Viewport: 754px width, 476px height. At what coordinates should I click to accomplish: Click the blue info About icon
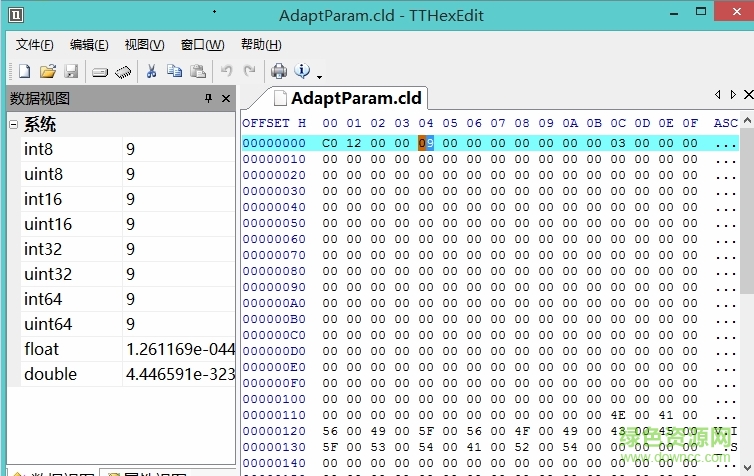click(301, 71)
